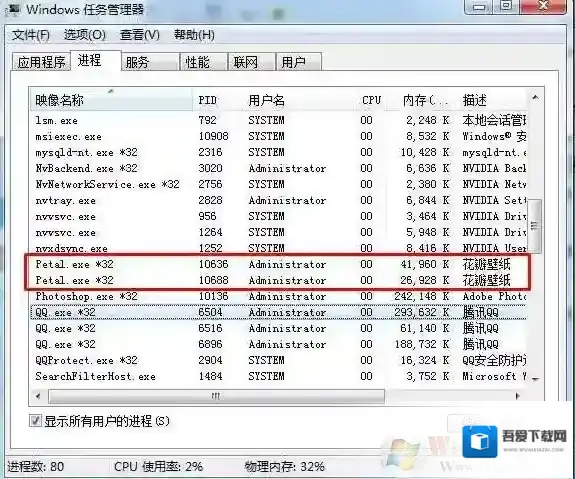Select nvvsvc.exe with PID 956
The width and height of the screenshot is (575, 479).
click(279, 216)
